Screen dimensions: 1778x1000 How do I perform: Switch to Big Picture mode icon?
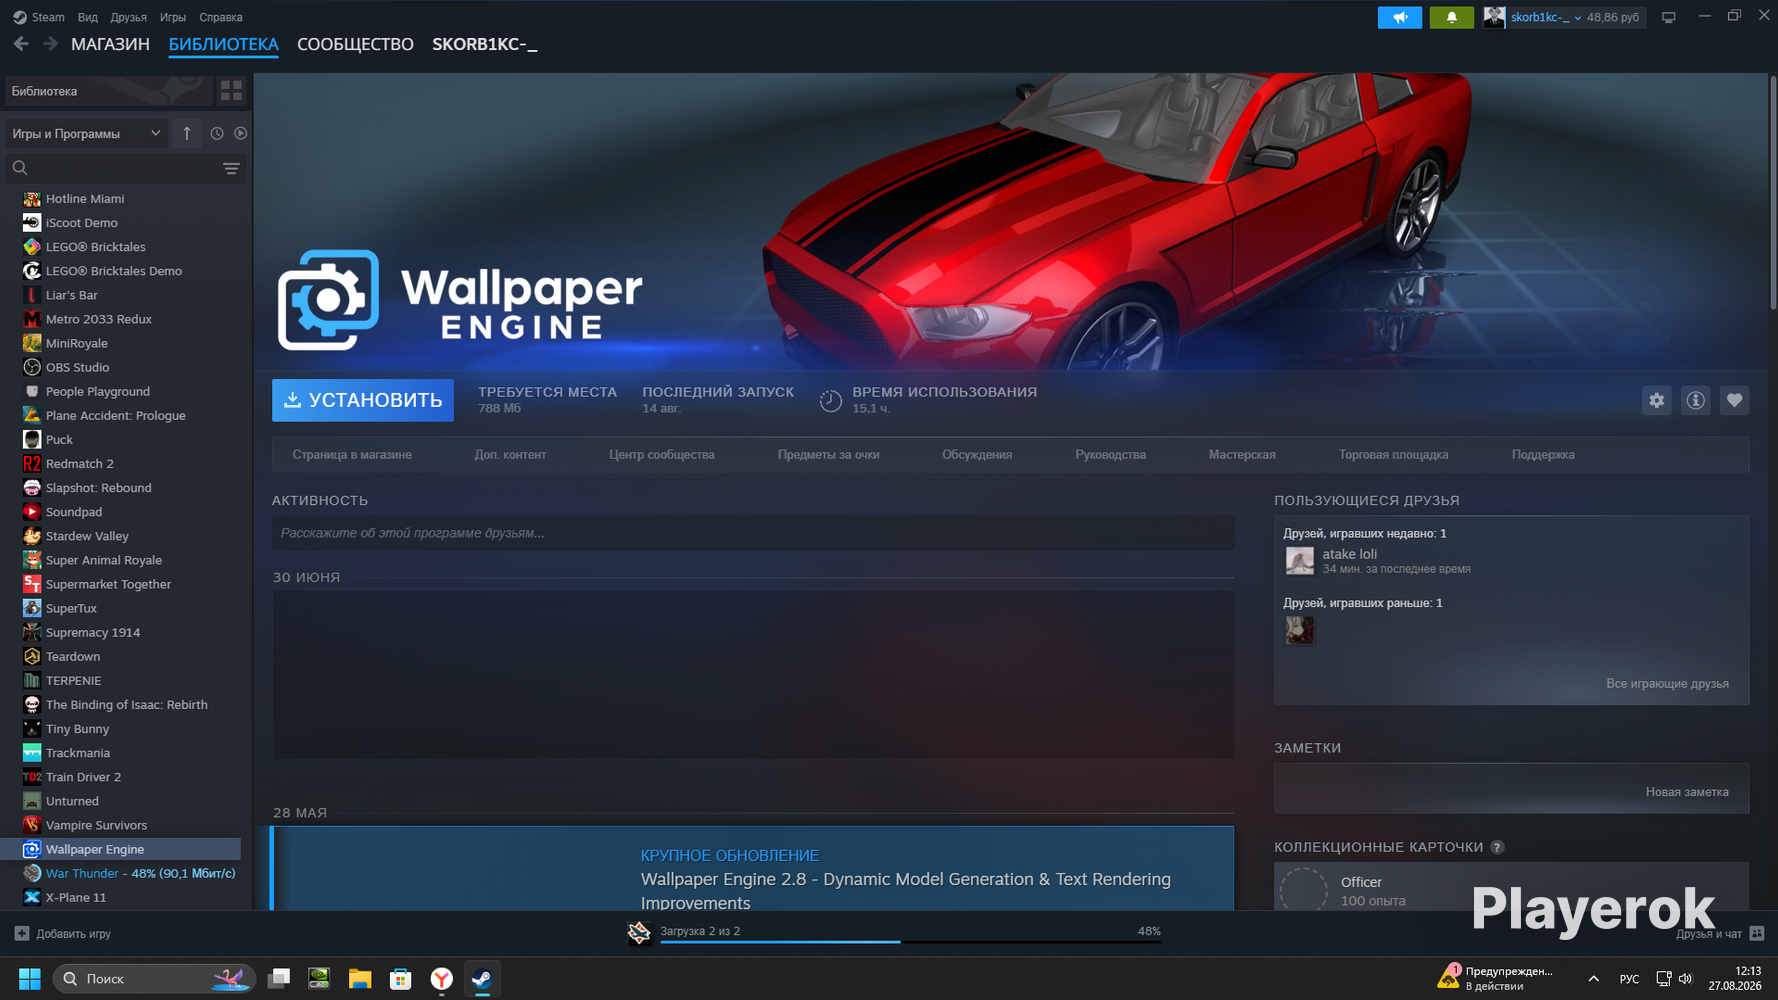coord(1668,17)
